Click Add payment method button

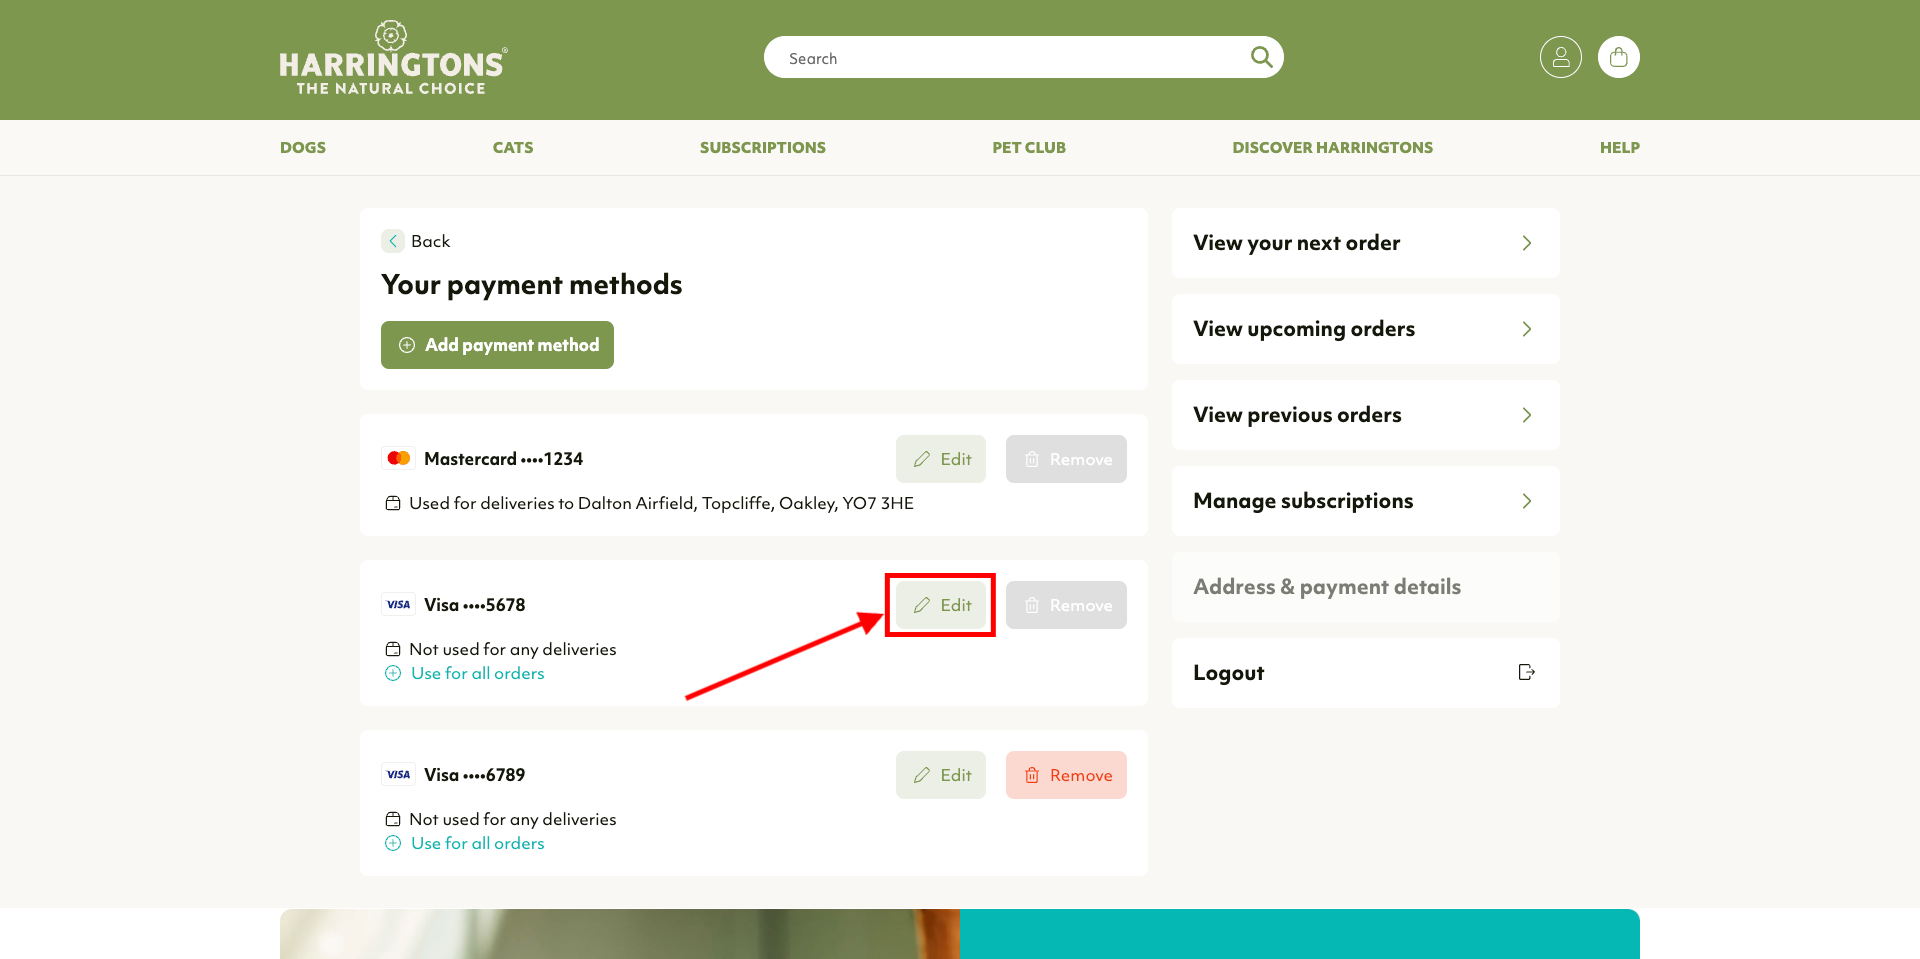tap(497, 345)
